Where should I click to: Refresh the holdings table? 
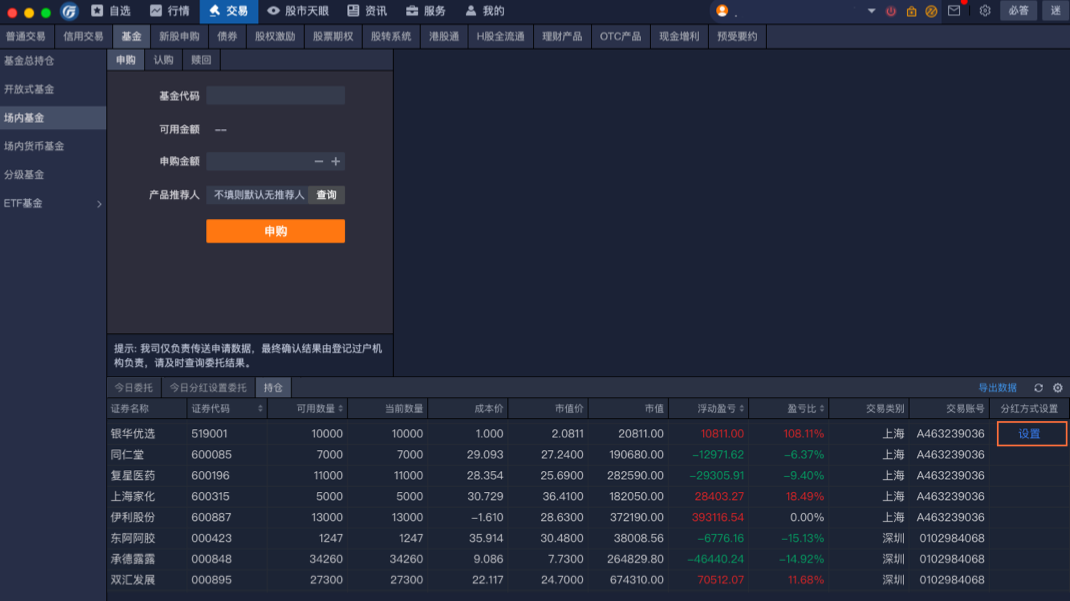point(1038,388)
